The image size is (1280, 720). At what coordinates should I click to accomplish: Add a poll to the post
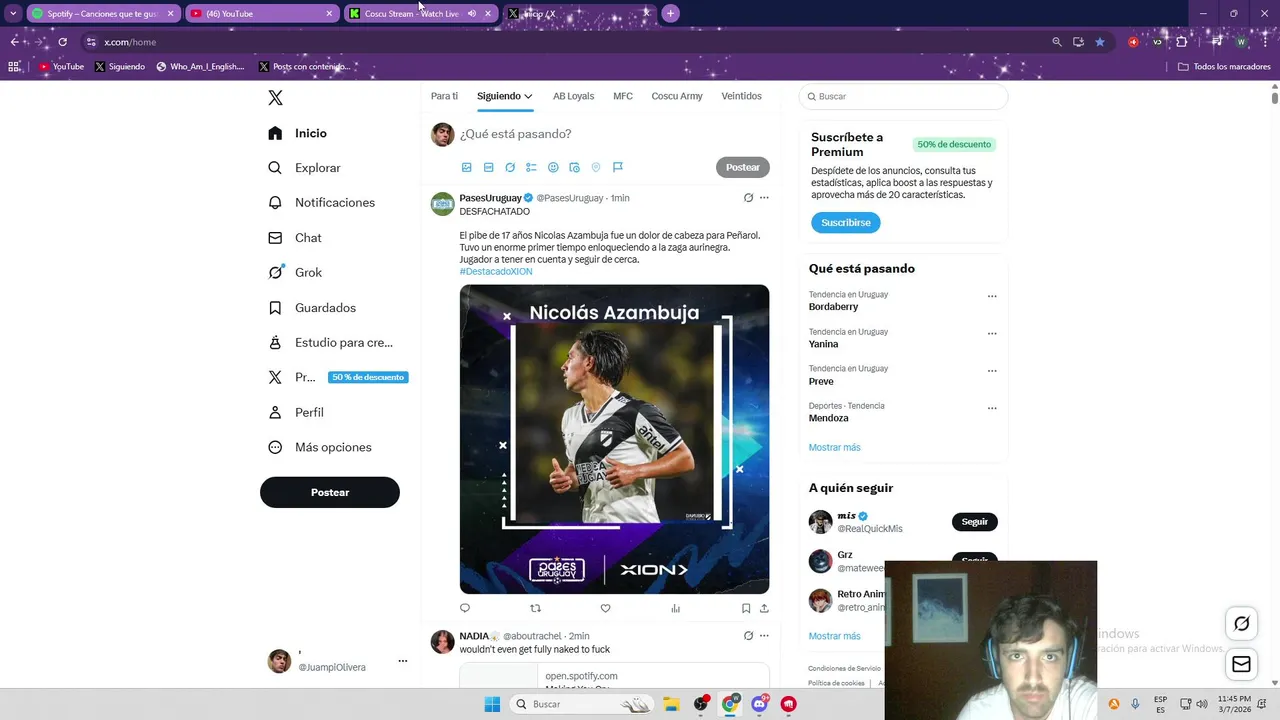pyautogui.click(x=531, y=167)
